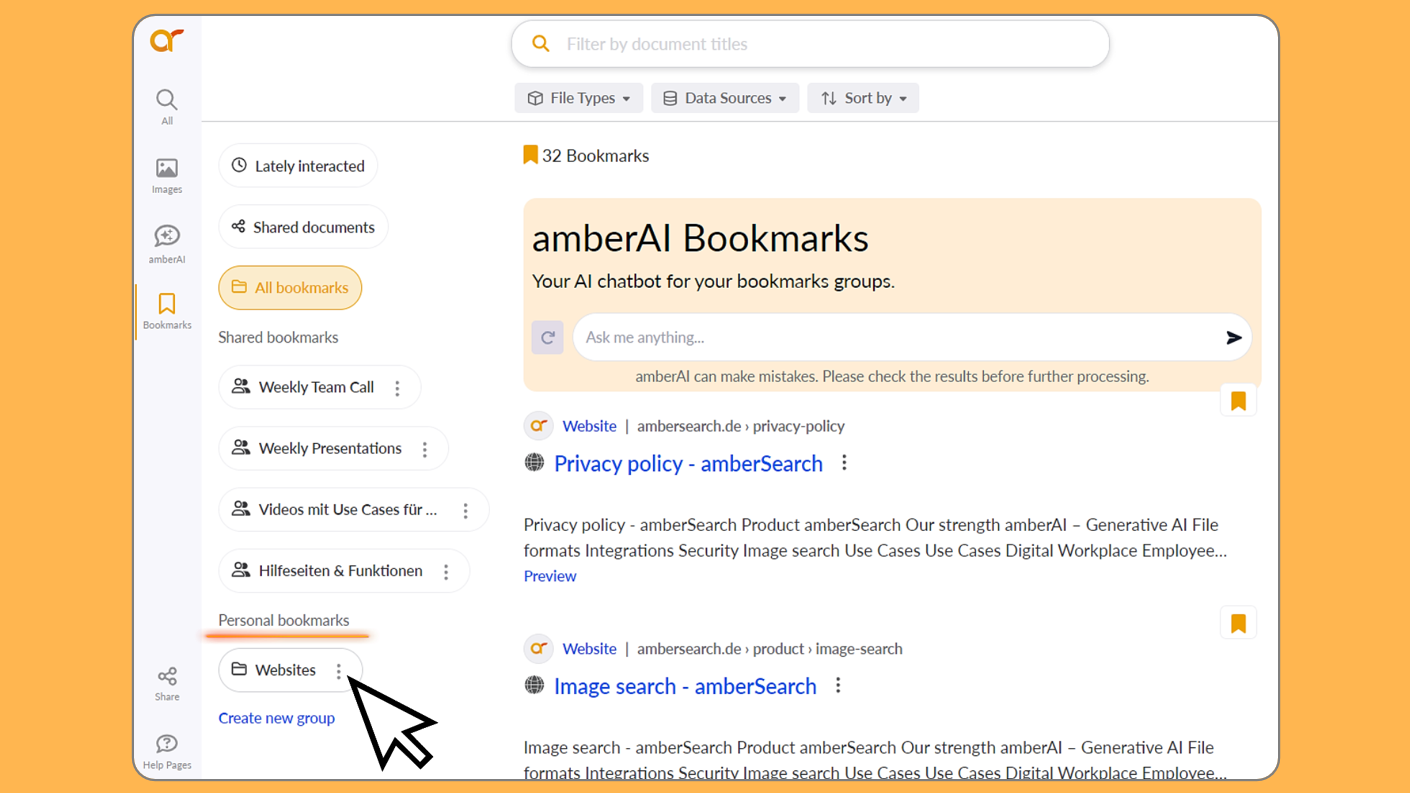Open the File Types dropdown
1410x793 pixels.
(x=579, y=98)
